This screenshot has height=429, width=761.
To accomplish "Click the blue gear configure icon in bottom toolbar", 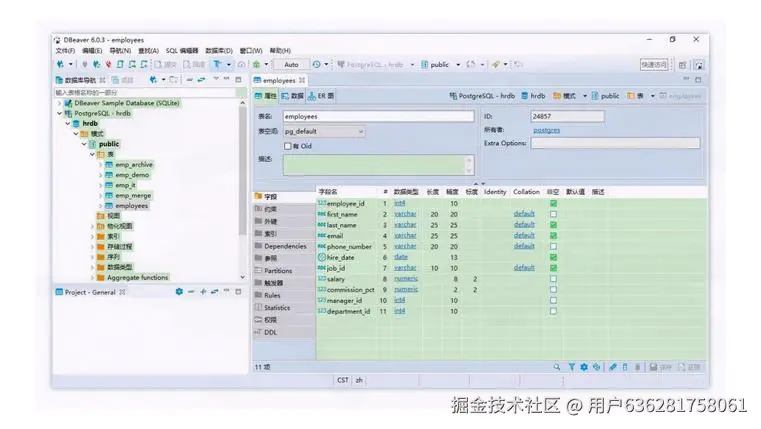I will point(584,367).
